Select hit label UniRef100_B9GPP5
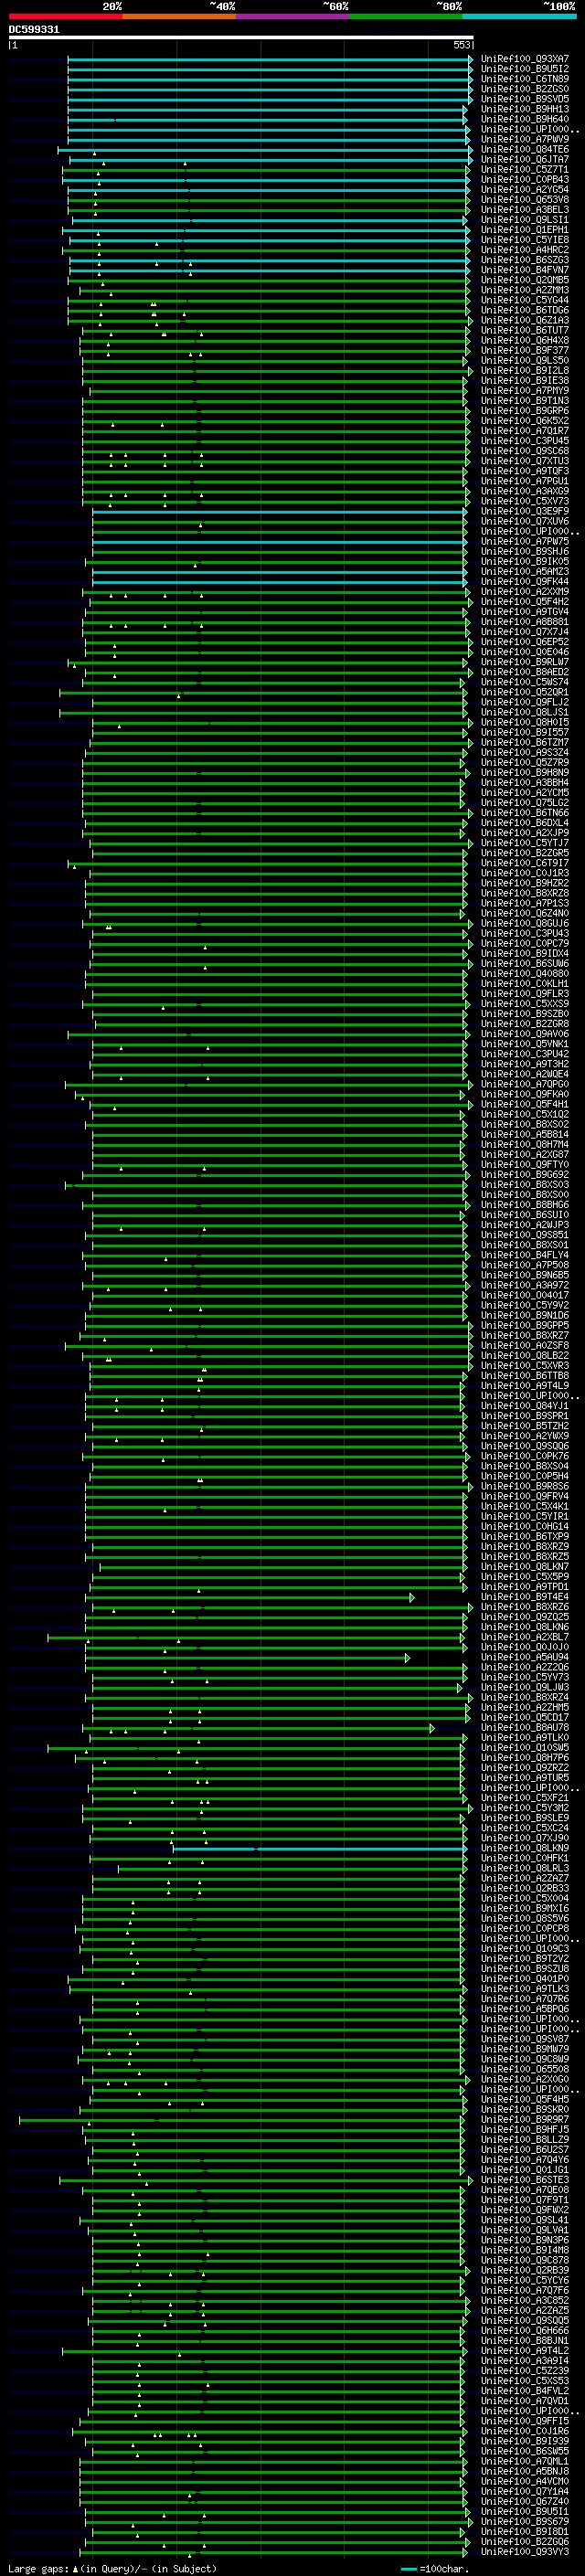 coord(525,1326)
